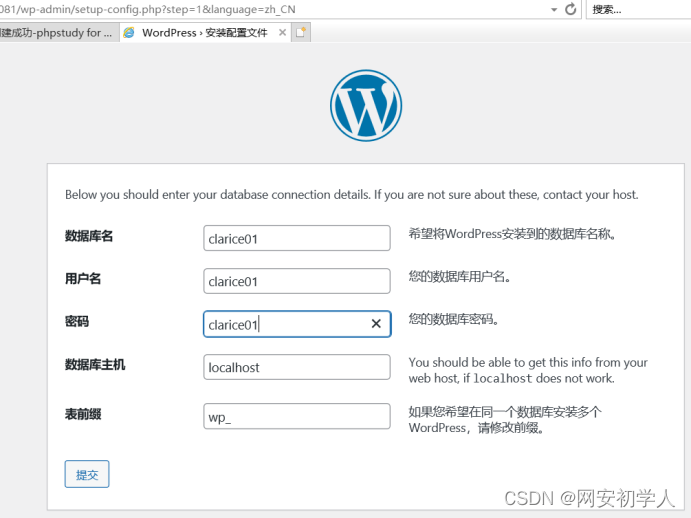Click the browser address bar URL

coord(148,9)
